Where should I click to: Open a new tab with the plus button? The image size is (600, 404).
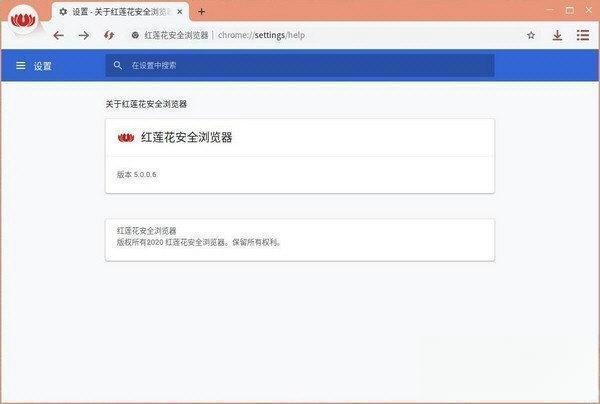click(x=202, y=12)
